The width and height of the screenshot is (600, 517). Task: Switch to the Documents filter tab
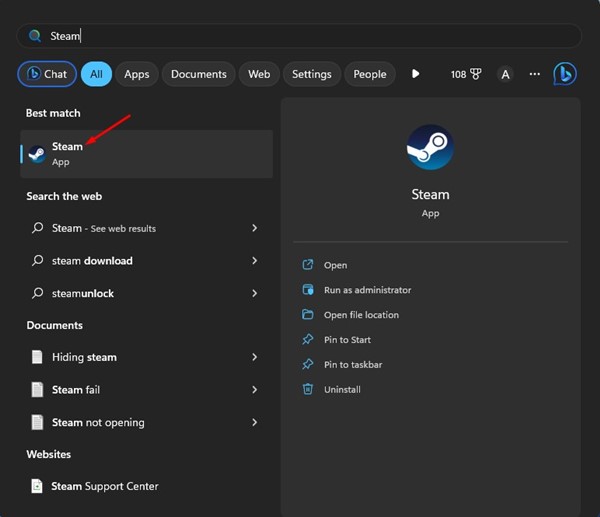point(198,74)
